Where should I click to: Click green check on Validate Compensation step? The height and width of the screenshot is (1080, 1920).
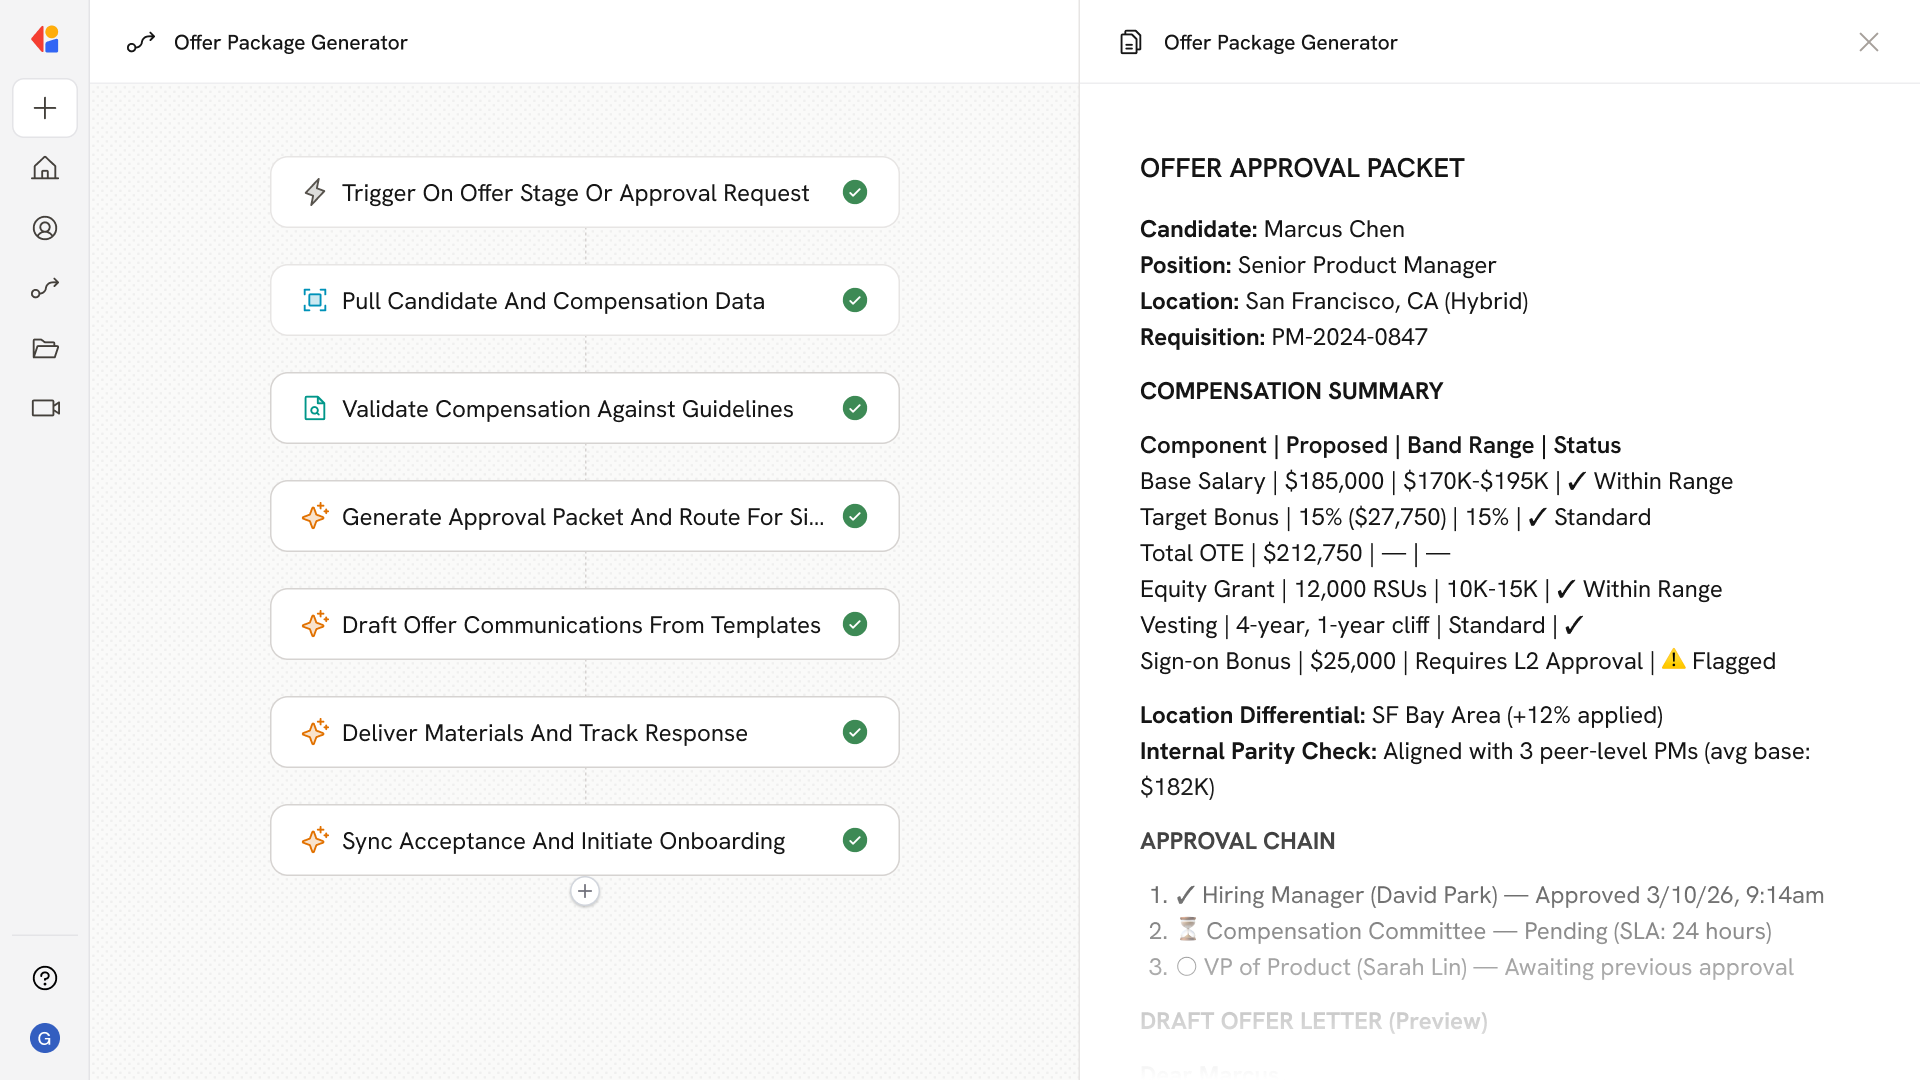[x=855, y=408]
